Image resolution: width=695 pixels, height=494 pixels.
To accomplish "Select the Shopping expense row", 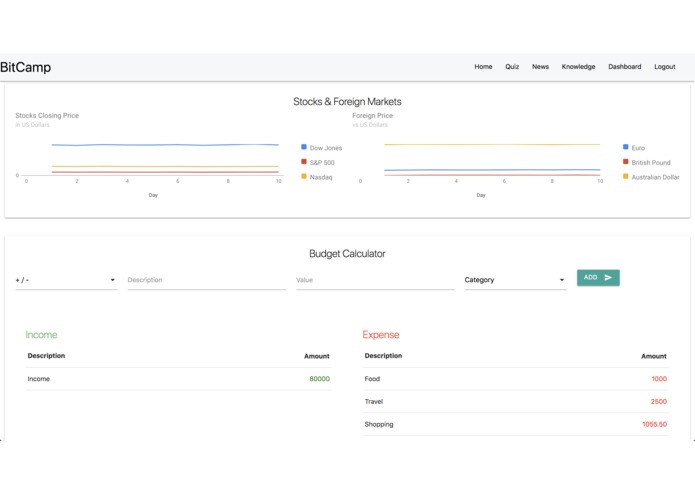I will [515, 424].
